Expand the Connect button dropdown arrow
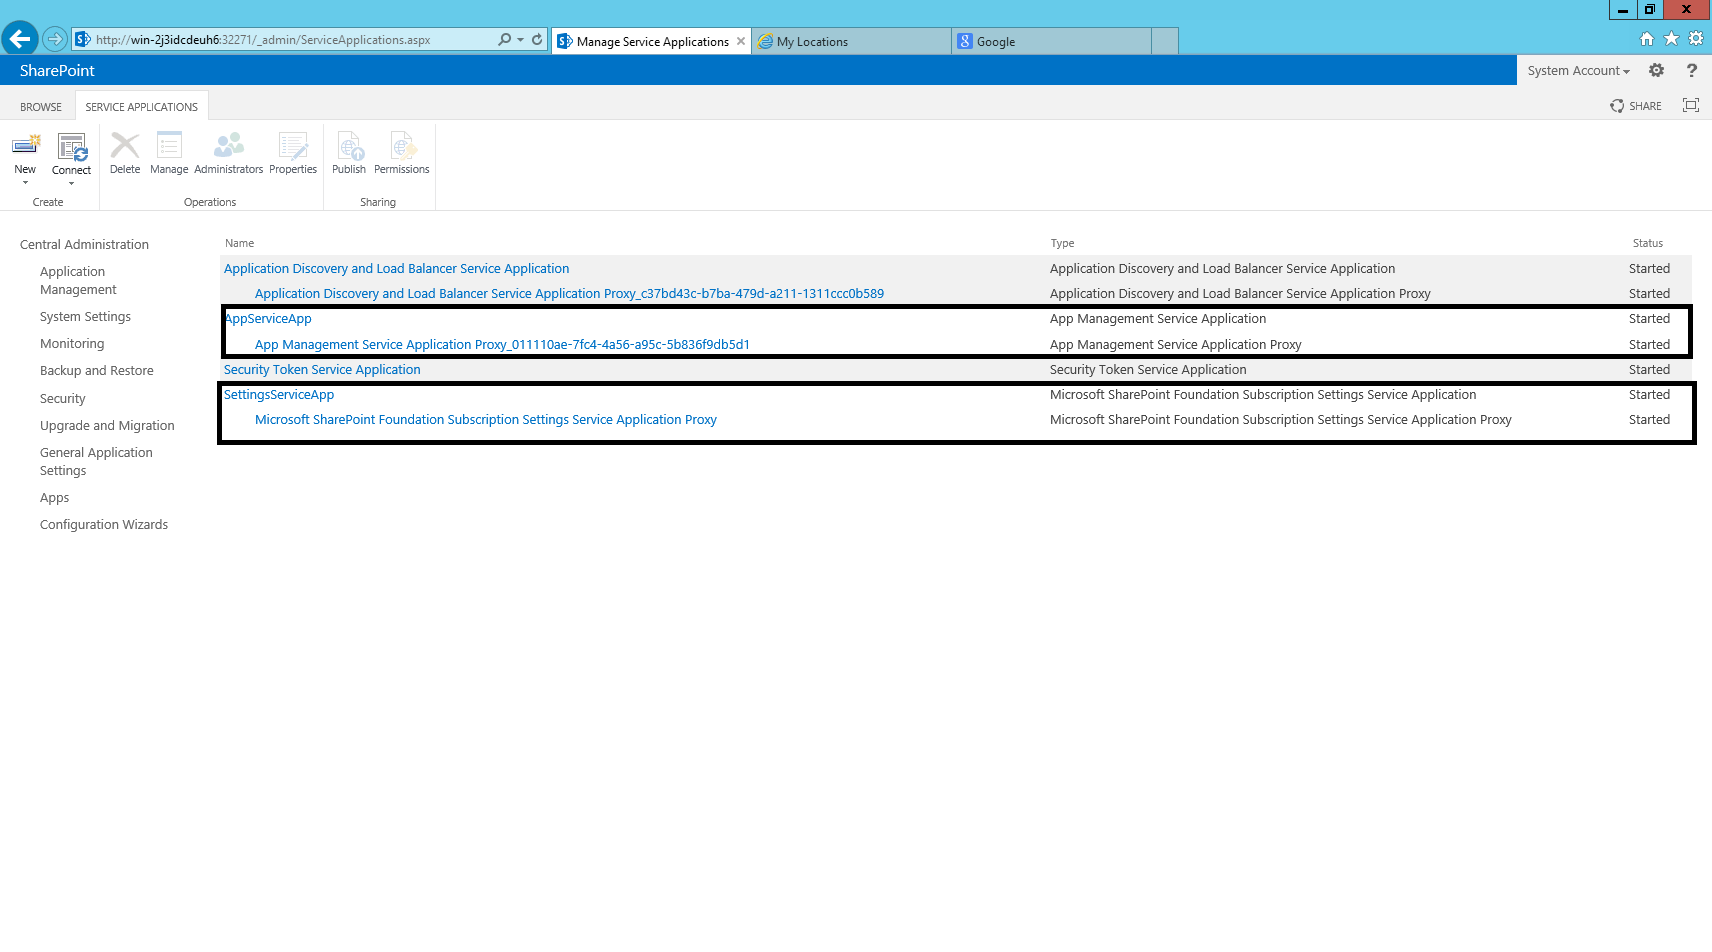 [x=71, y=183]
